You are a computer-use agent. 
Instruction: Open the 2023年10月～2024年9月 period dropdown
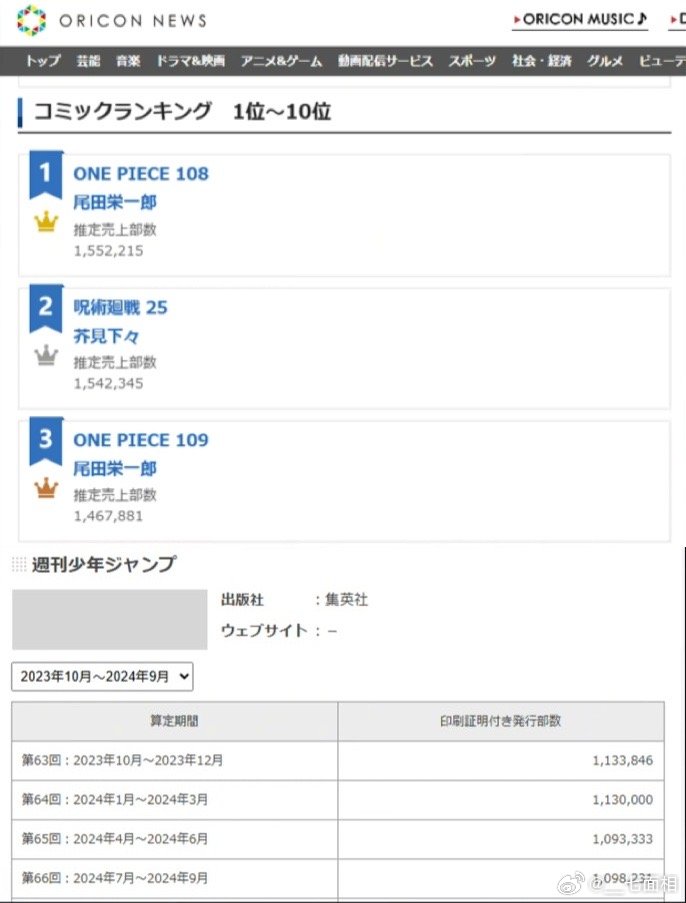(x=102, y=676)
